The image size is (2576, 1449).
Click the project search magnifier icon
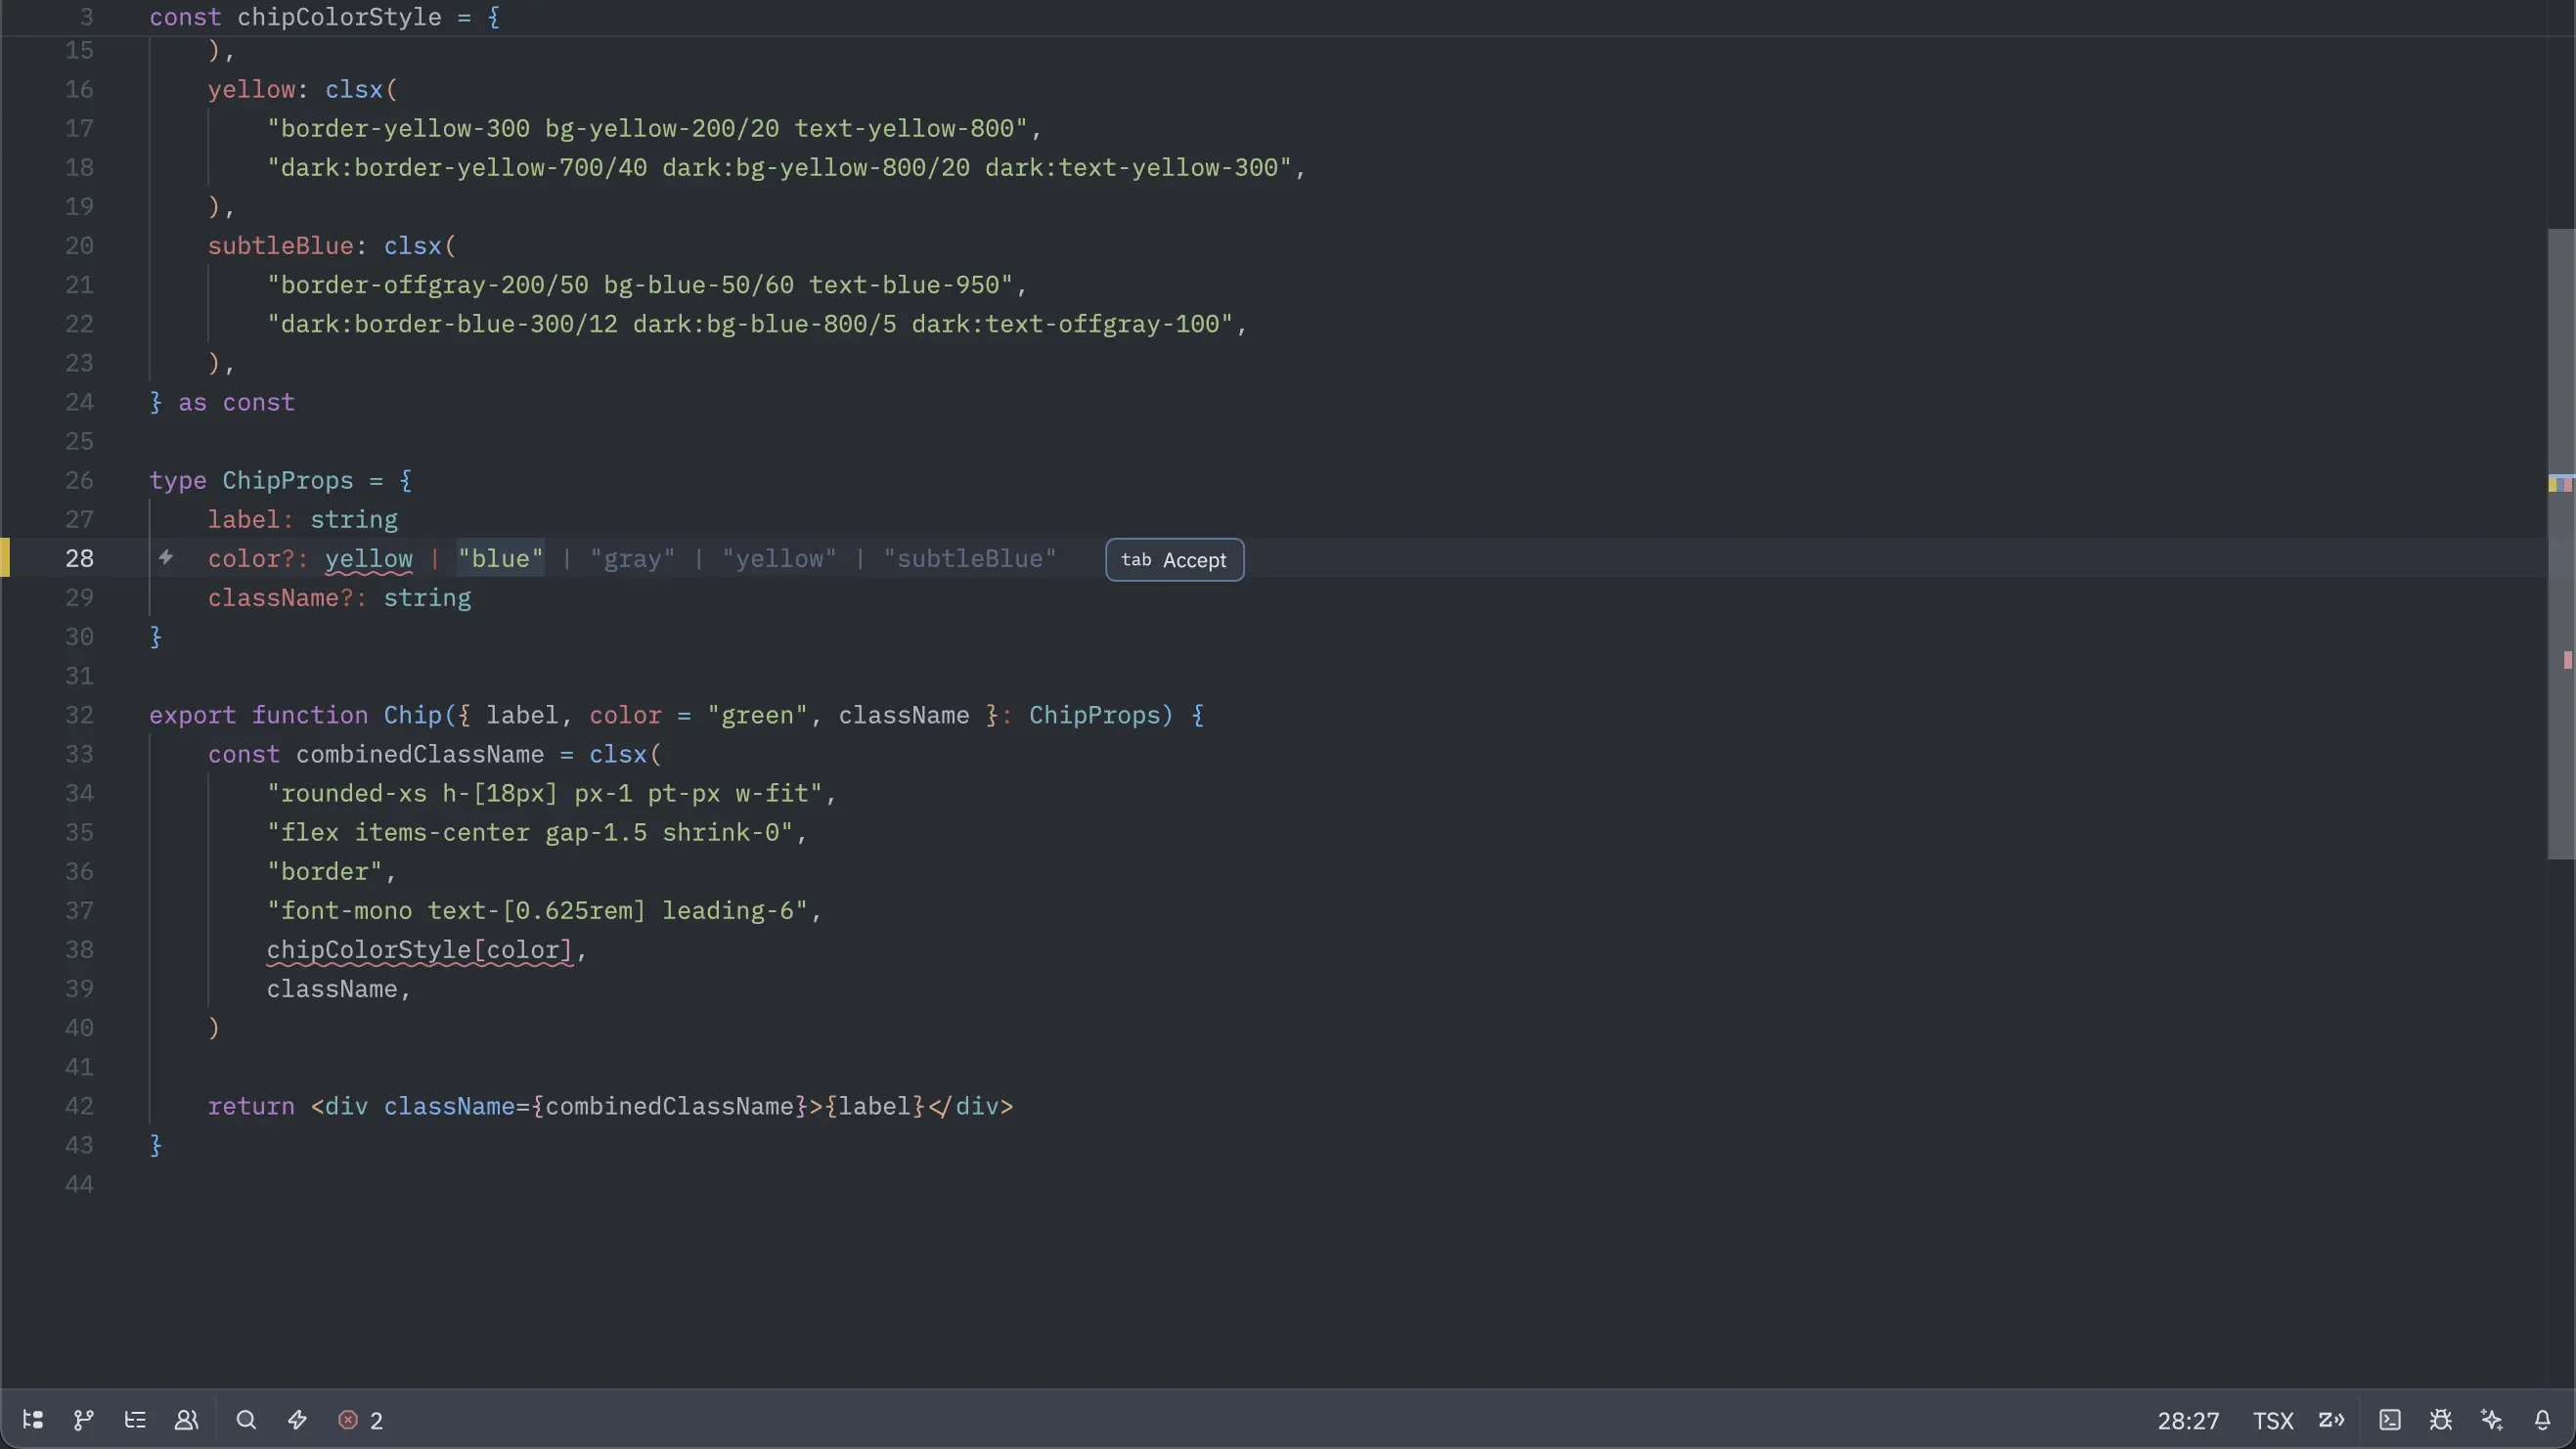(x=246, y=1420)
